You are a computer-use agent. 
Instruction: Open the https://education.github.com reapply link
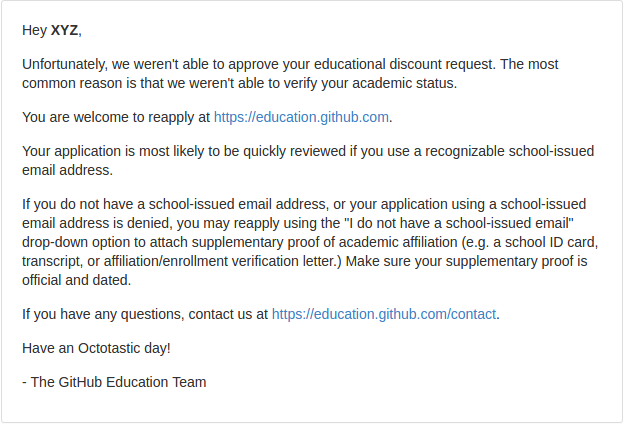point(301,117)
